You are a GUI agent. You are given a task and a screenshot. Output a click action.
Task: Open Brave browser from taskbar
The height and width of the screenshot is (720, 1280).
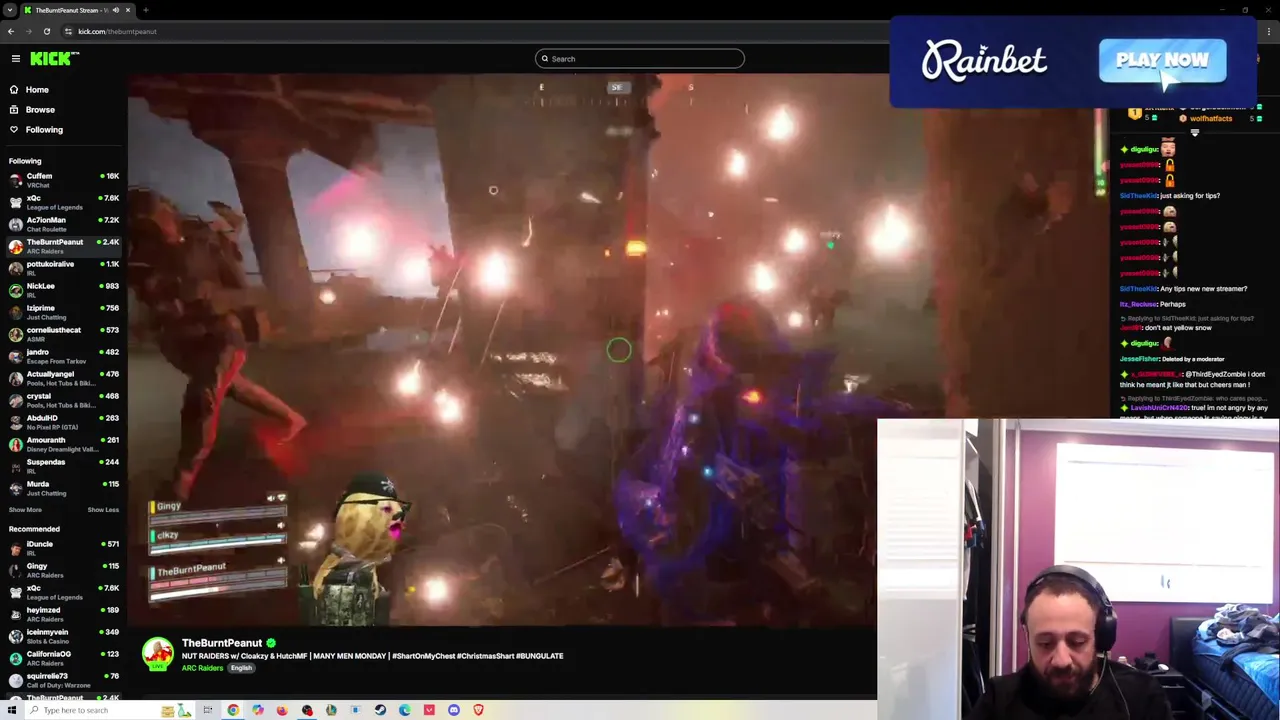tap(478, 710)
